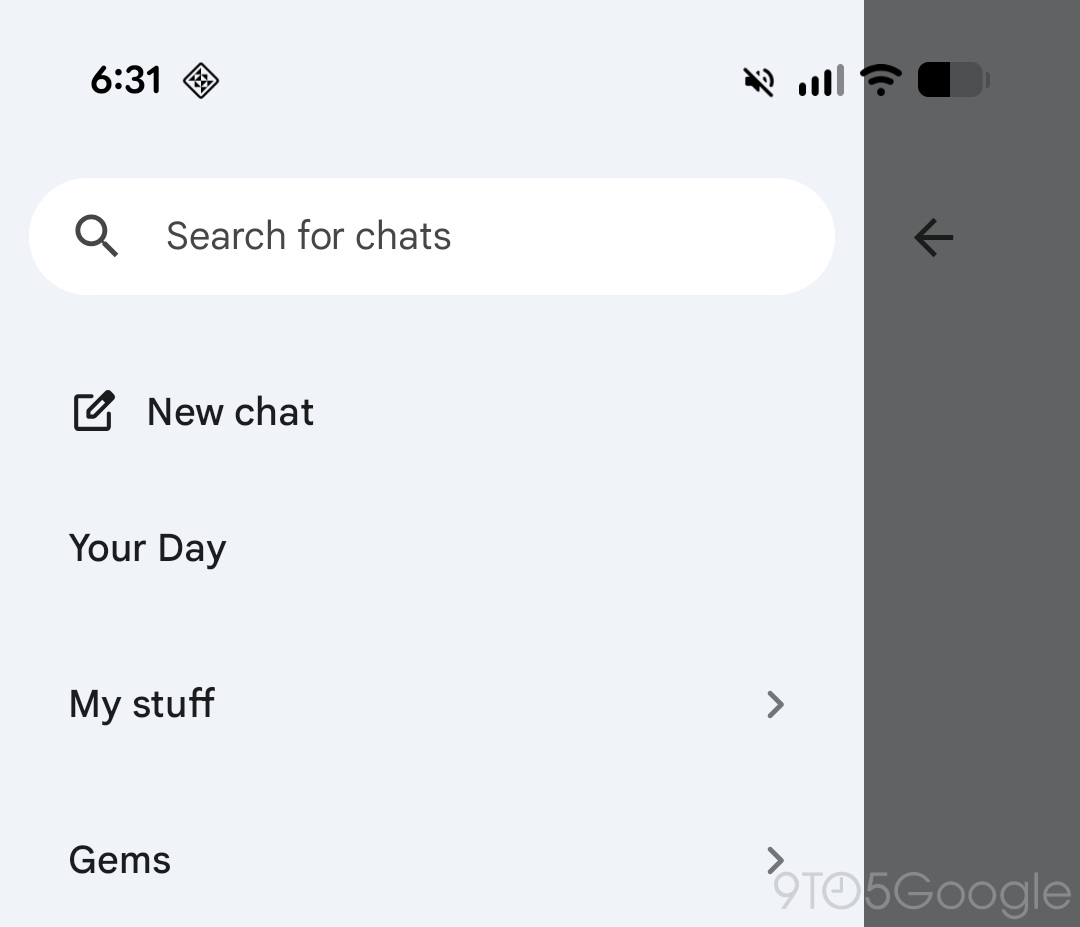Open the Gems list

pyautogui.click(x=120, y=860)
